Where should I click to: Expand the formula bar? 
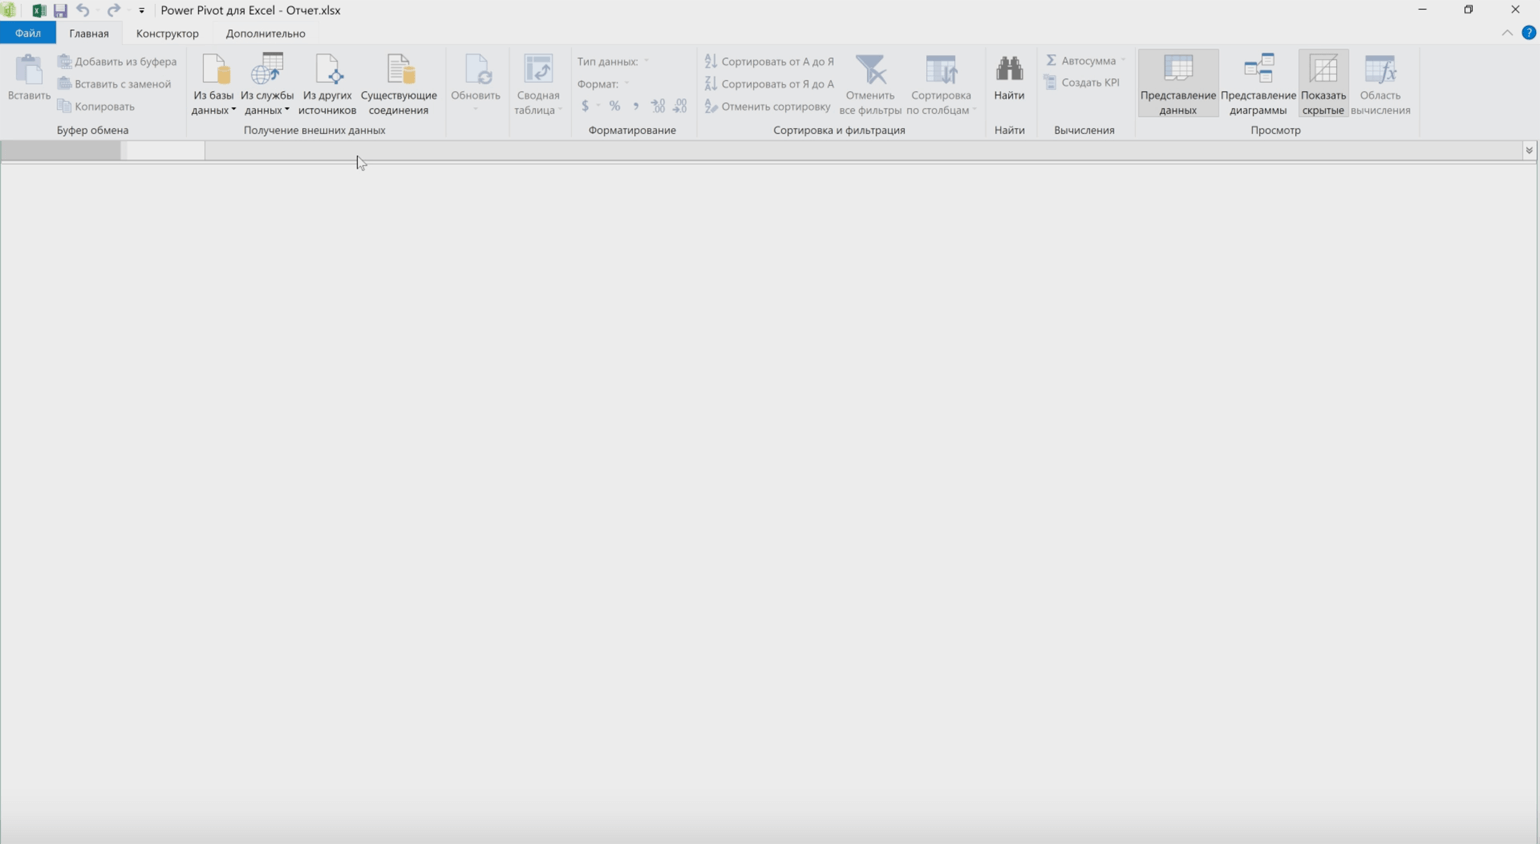click(1529, 150)
